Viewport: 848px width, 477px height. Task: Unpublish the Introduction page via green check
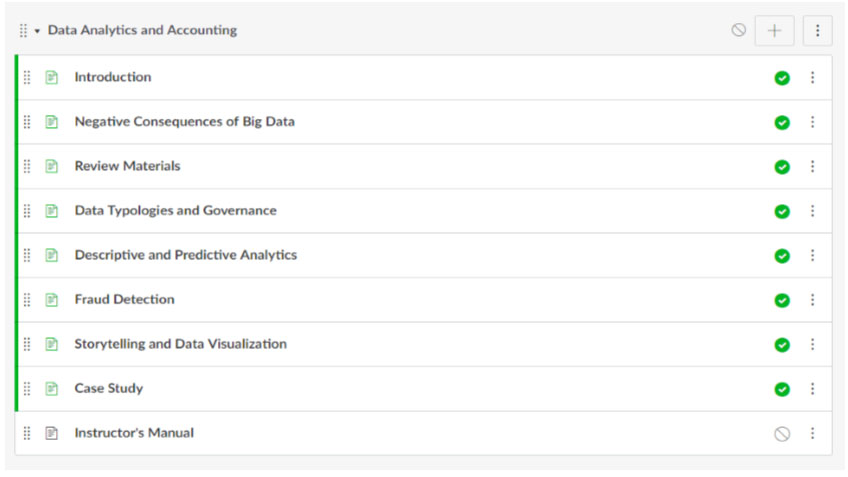tap(782, 78)
